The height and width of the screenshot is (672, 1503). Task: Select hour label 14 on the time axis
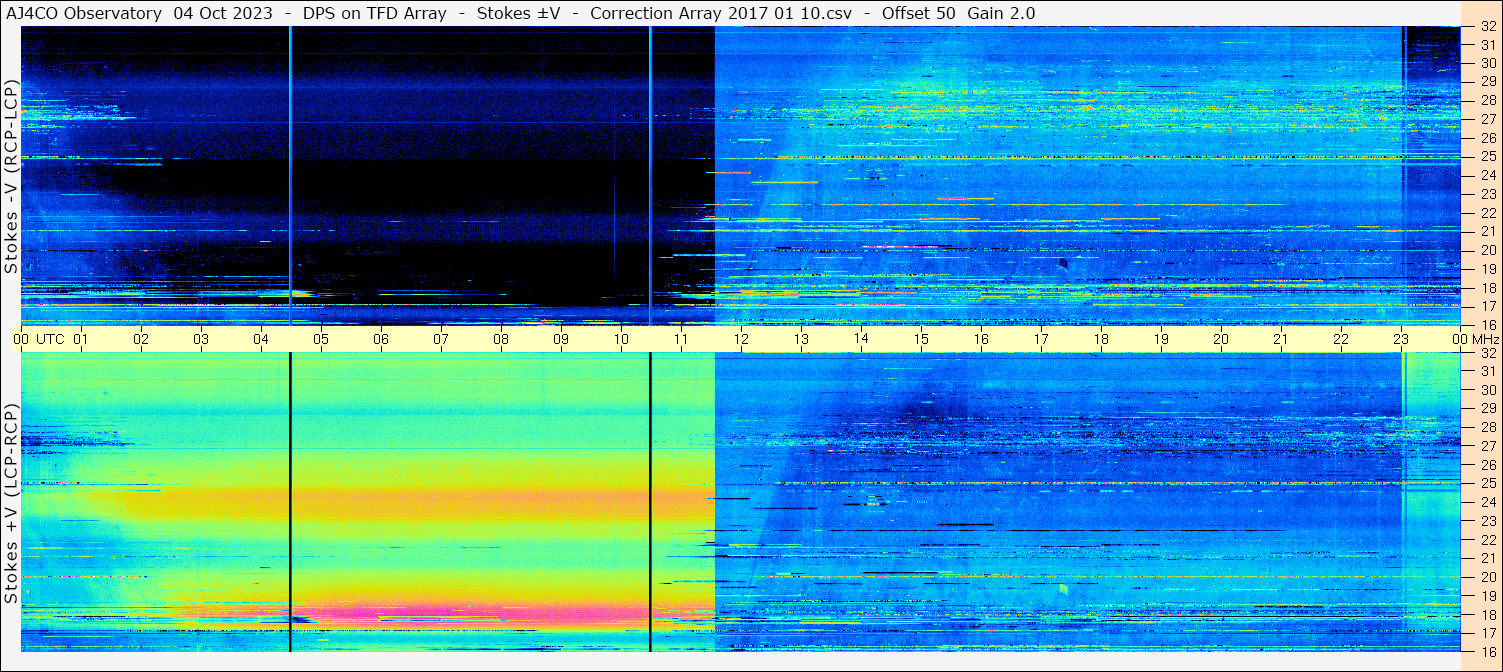(x=861, y=339)
